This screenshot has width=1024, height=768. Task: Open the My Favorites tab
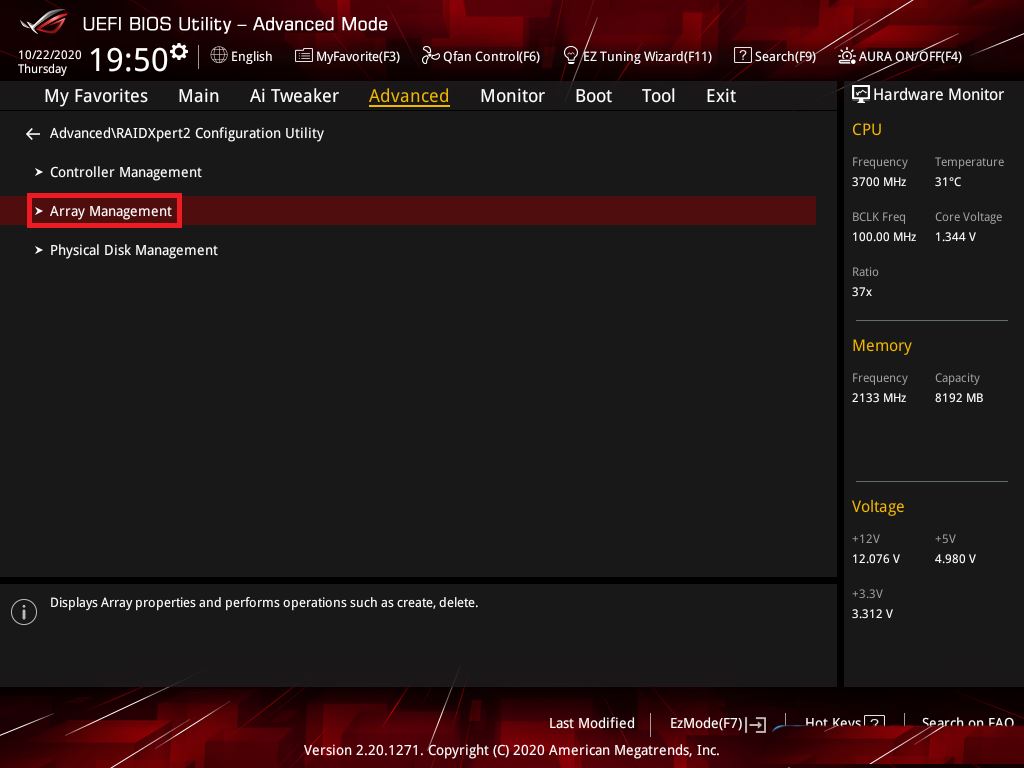(96, 96)
